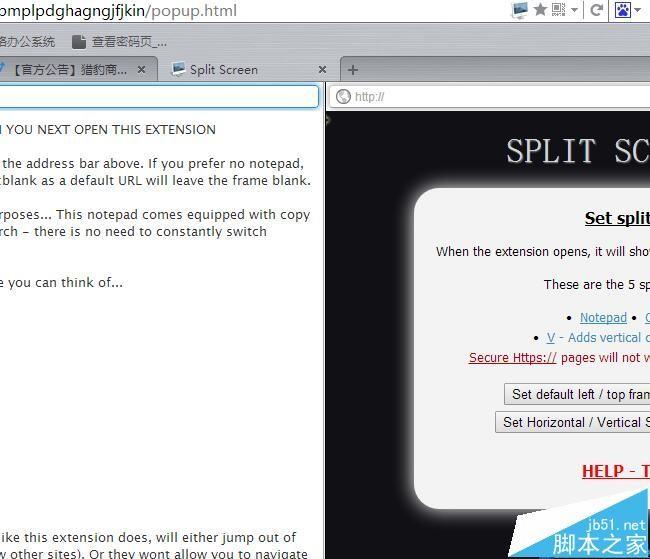Screen dimensions: 650x559
Task: Close the Split Screen tab
Action: [x=323, y=69]
